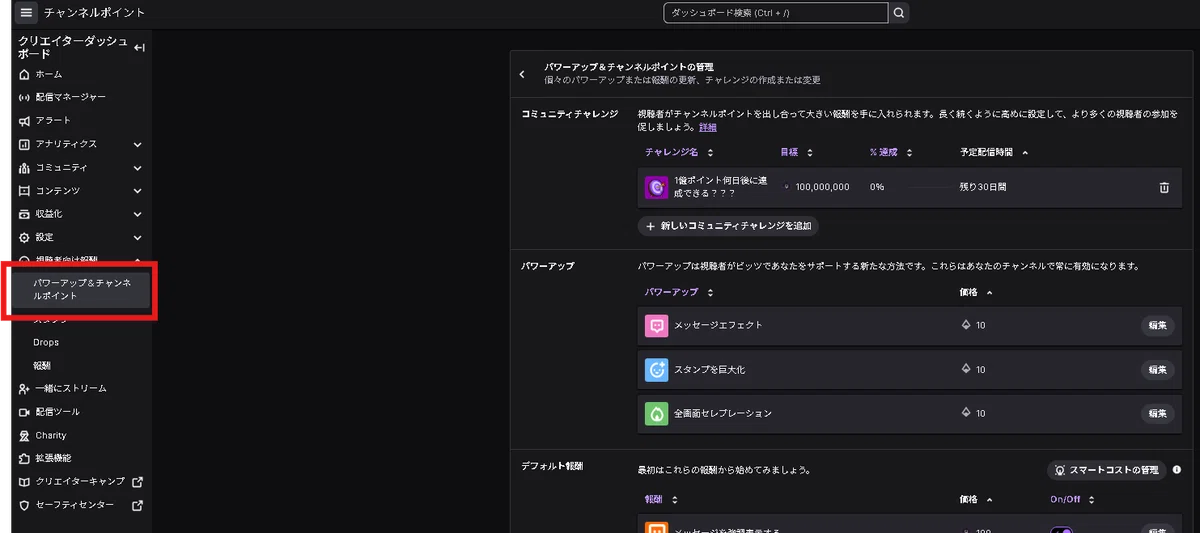The image size is (1200, 533).
Task: Click the コミュニティ people icon
Action: (25, 167)
